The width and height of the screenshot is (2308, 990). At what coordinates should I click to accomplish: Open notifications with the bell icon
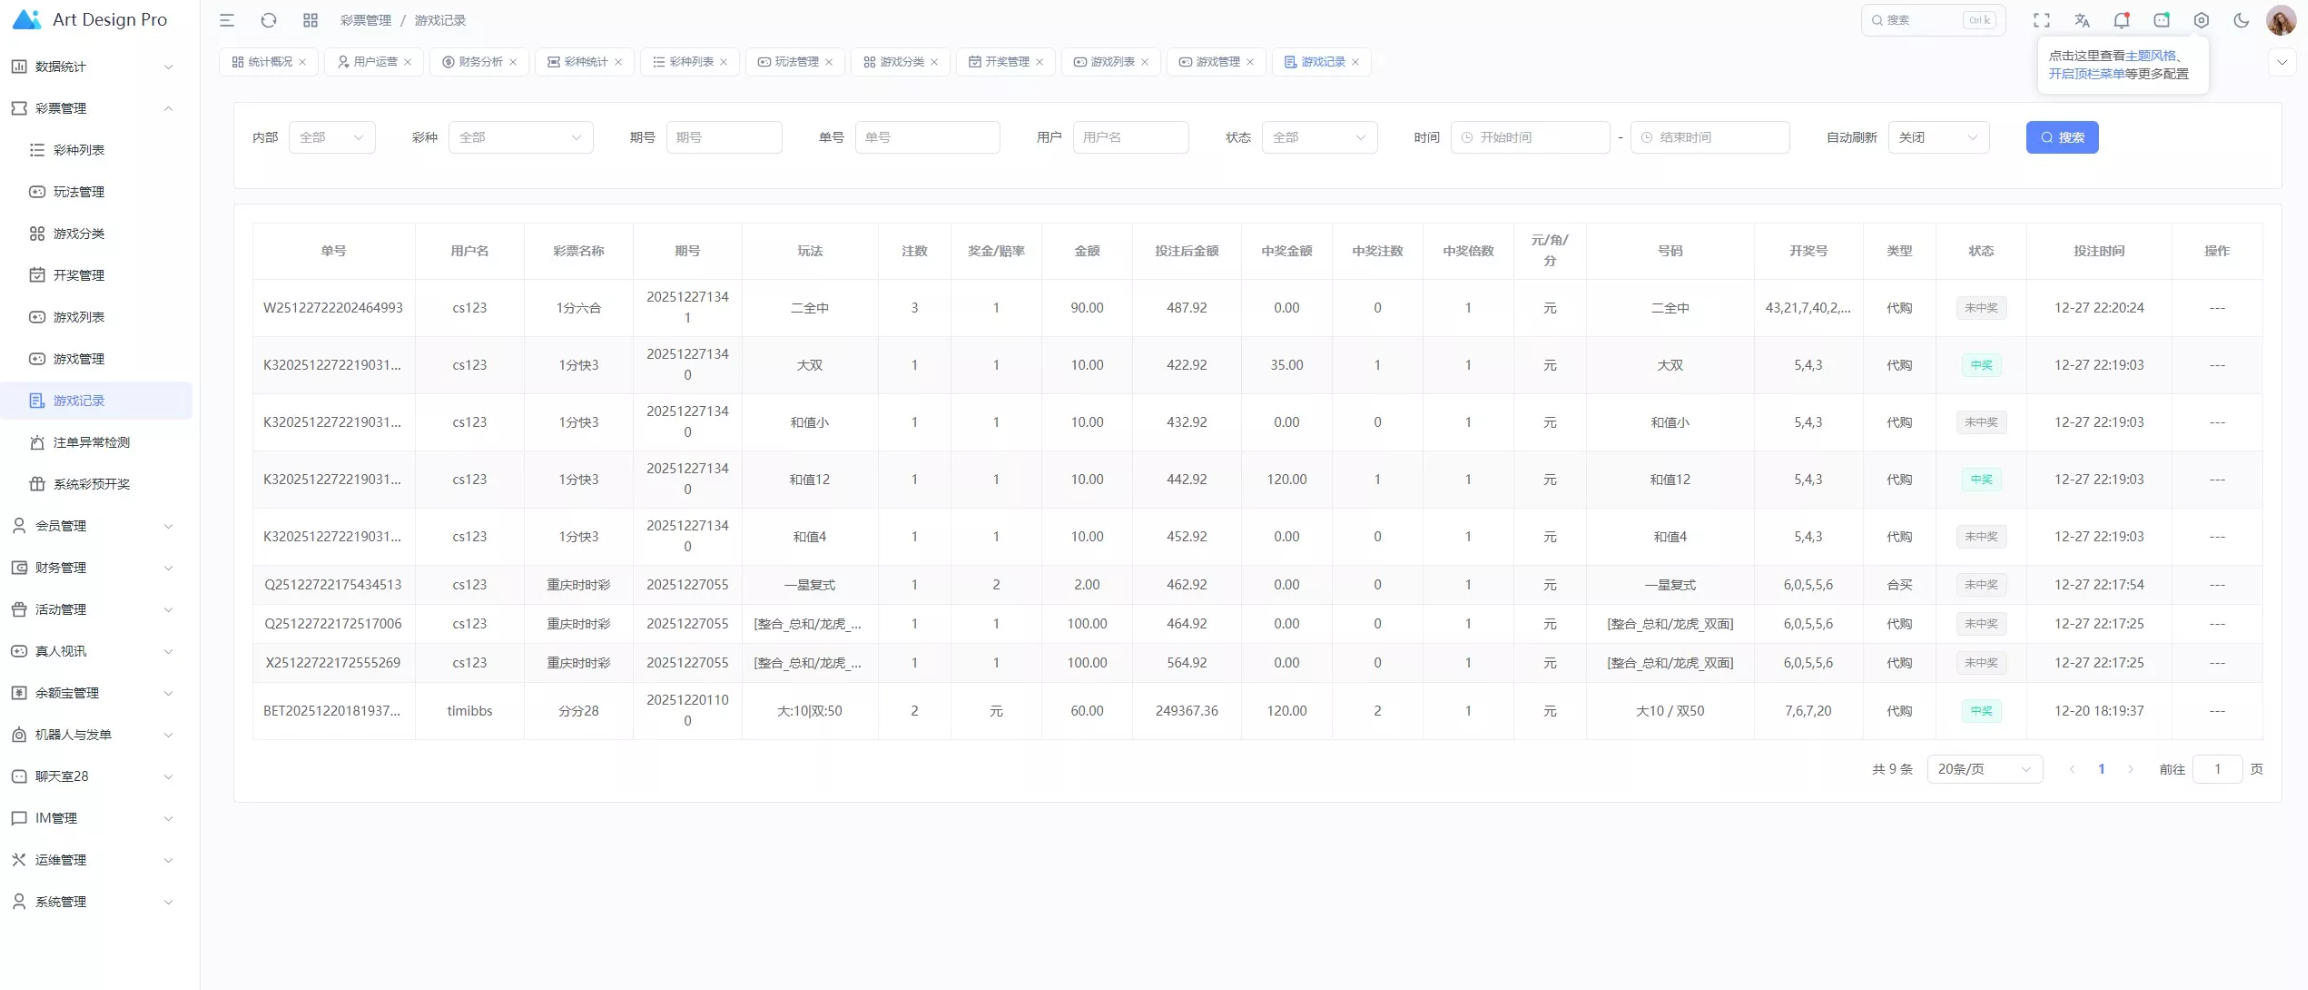2121,20
